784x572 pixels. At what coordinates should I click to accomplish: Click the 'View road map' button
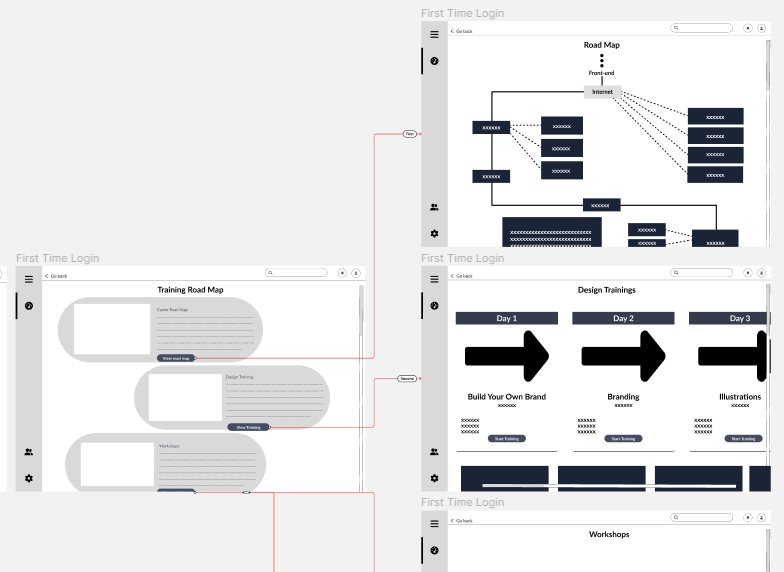[176, 357]
